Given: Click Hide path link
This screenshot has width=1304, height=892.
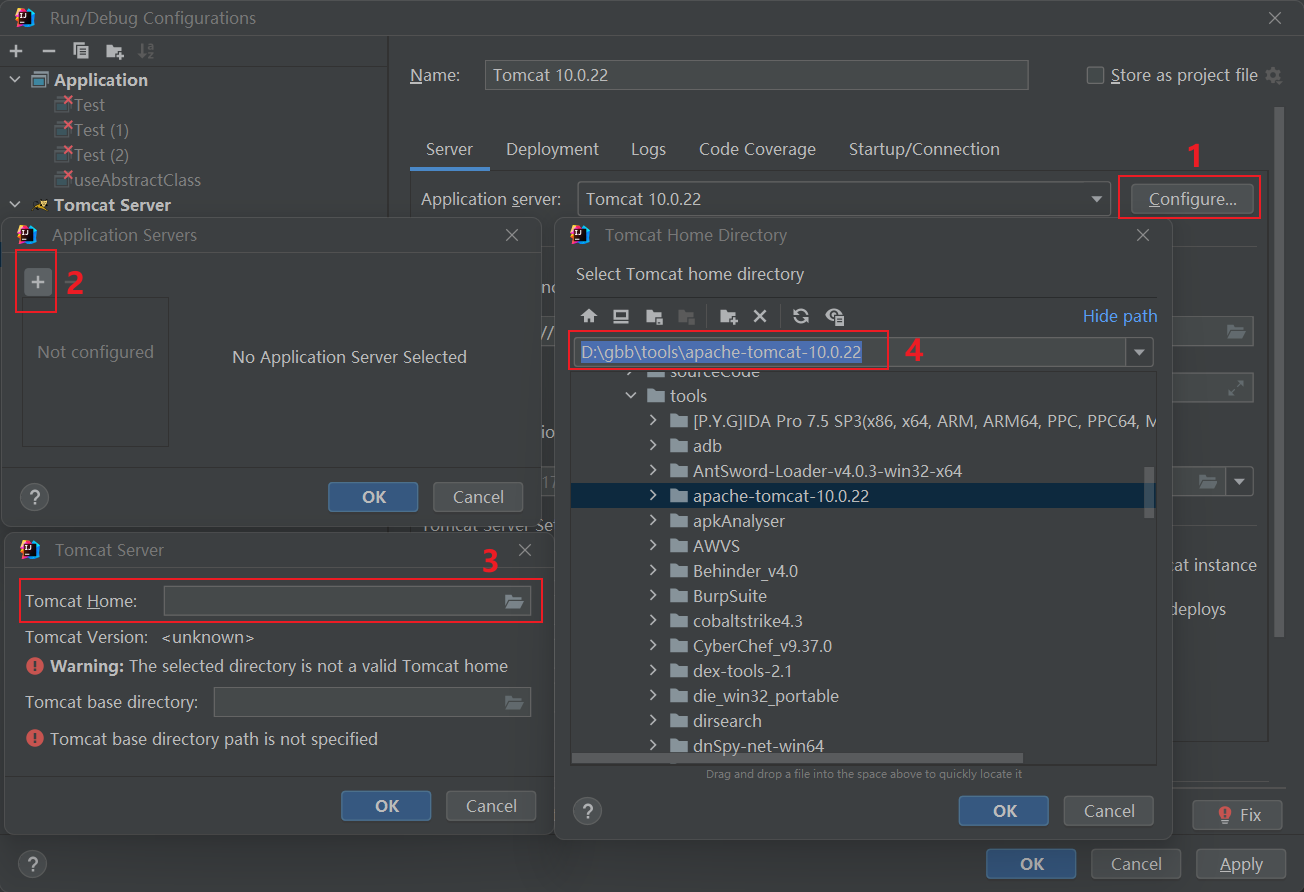Looking at the screenshot, I should pyautogui.click(x=1120, y=316).
